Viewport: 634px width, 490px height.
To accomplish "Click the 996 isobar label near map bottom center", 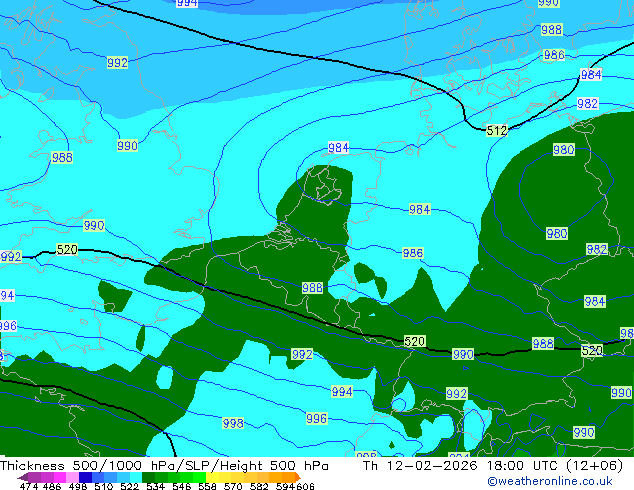I will coord(317,418).
